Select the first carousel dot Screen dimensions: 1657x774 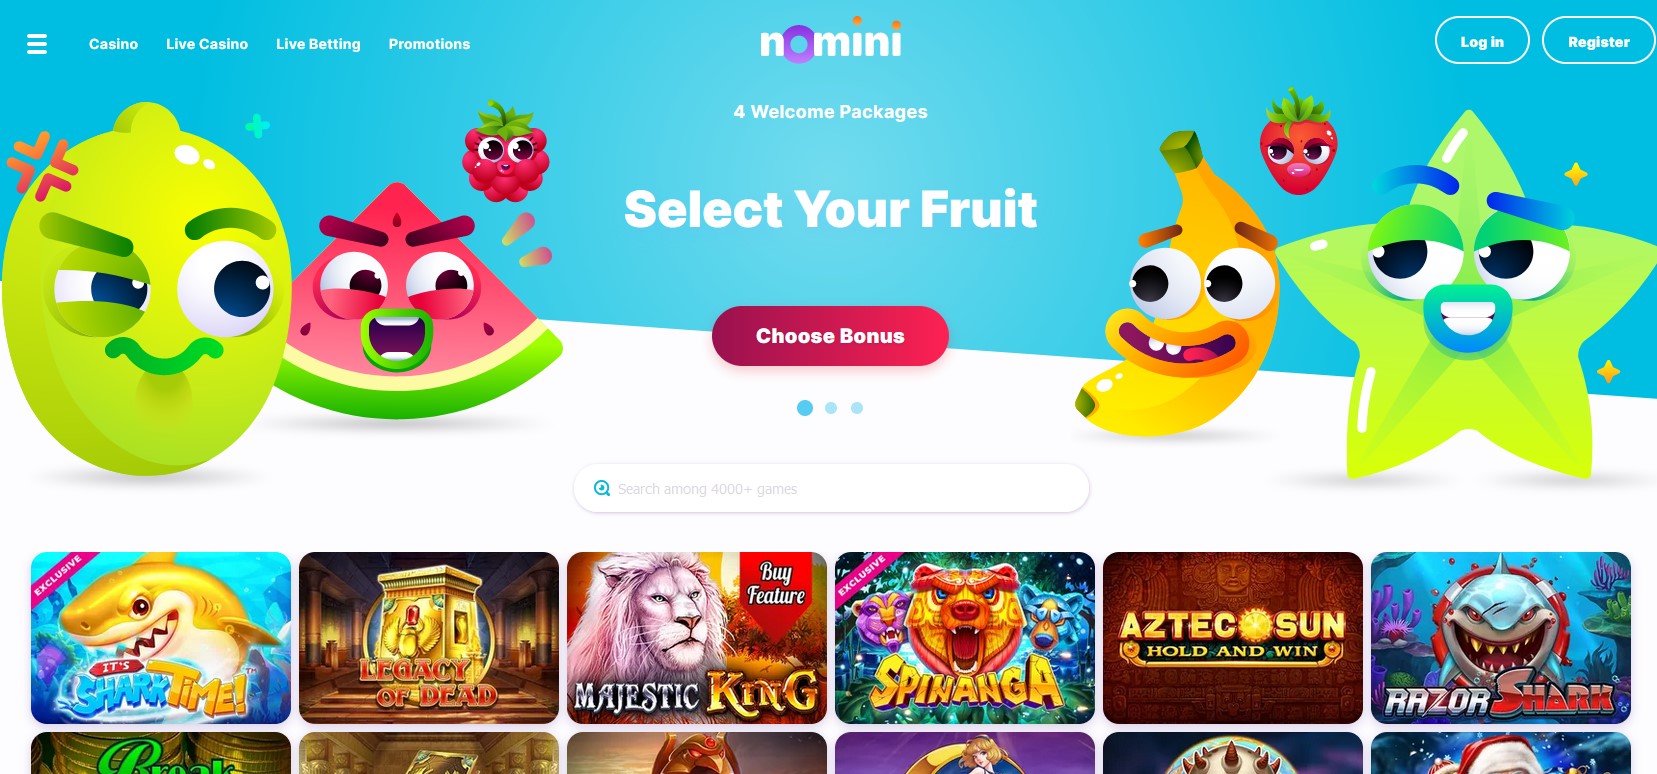[x=804, y=408]
